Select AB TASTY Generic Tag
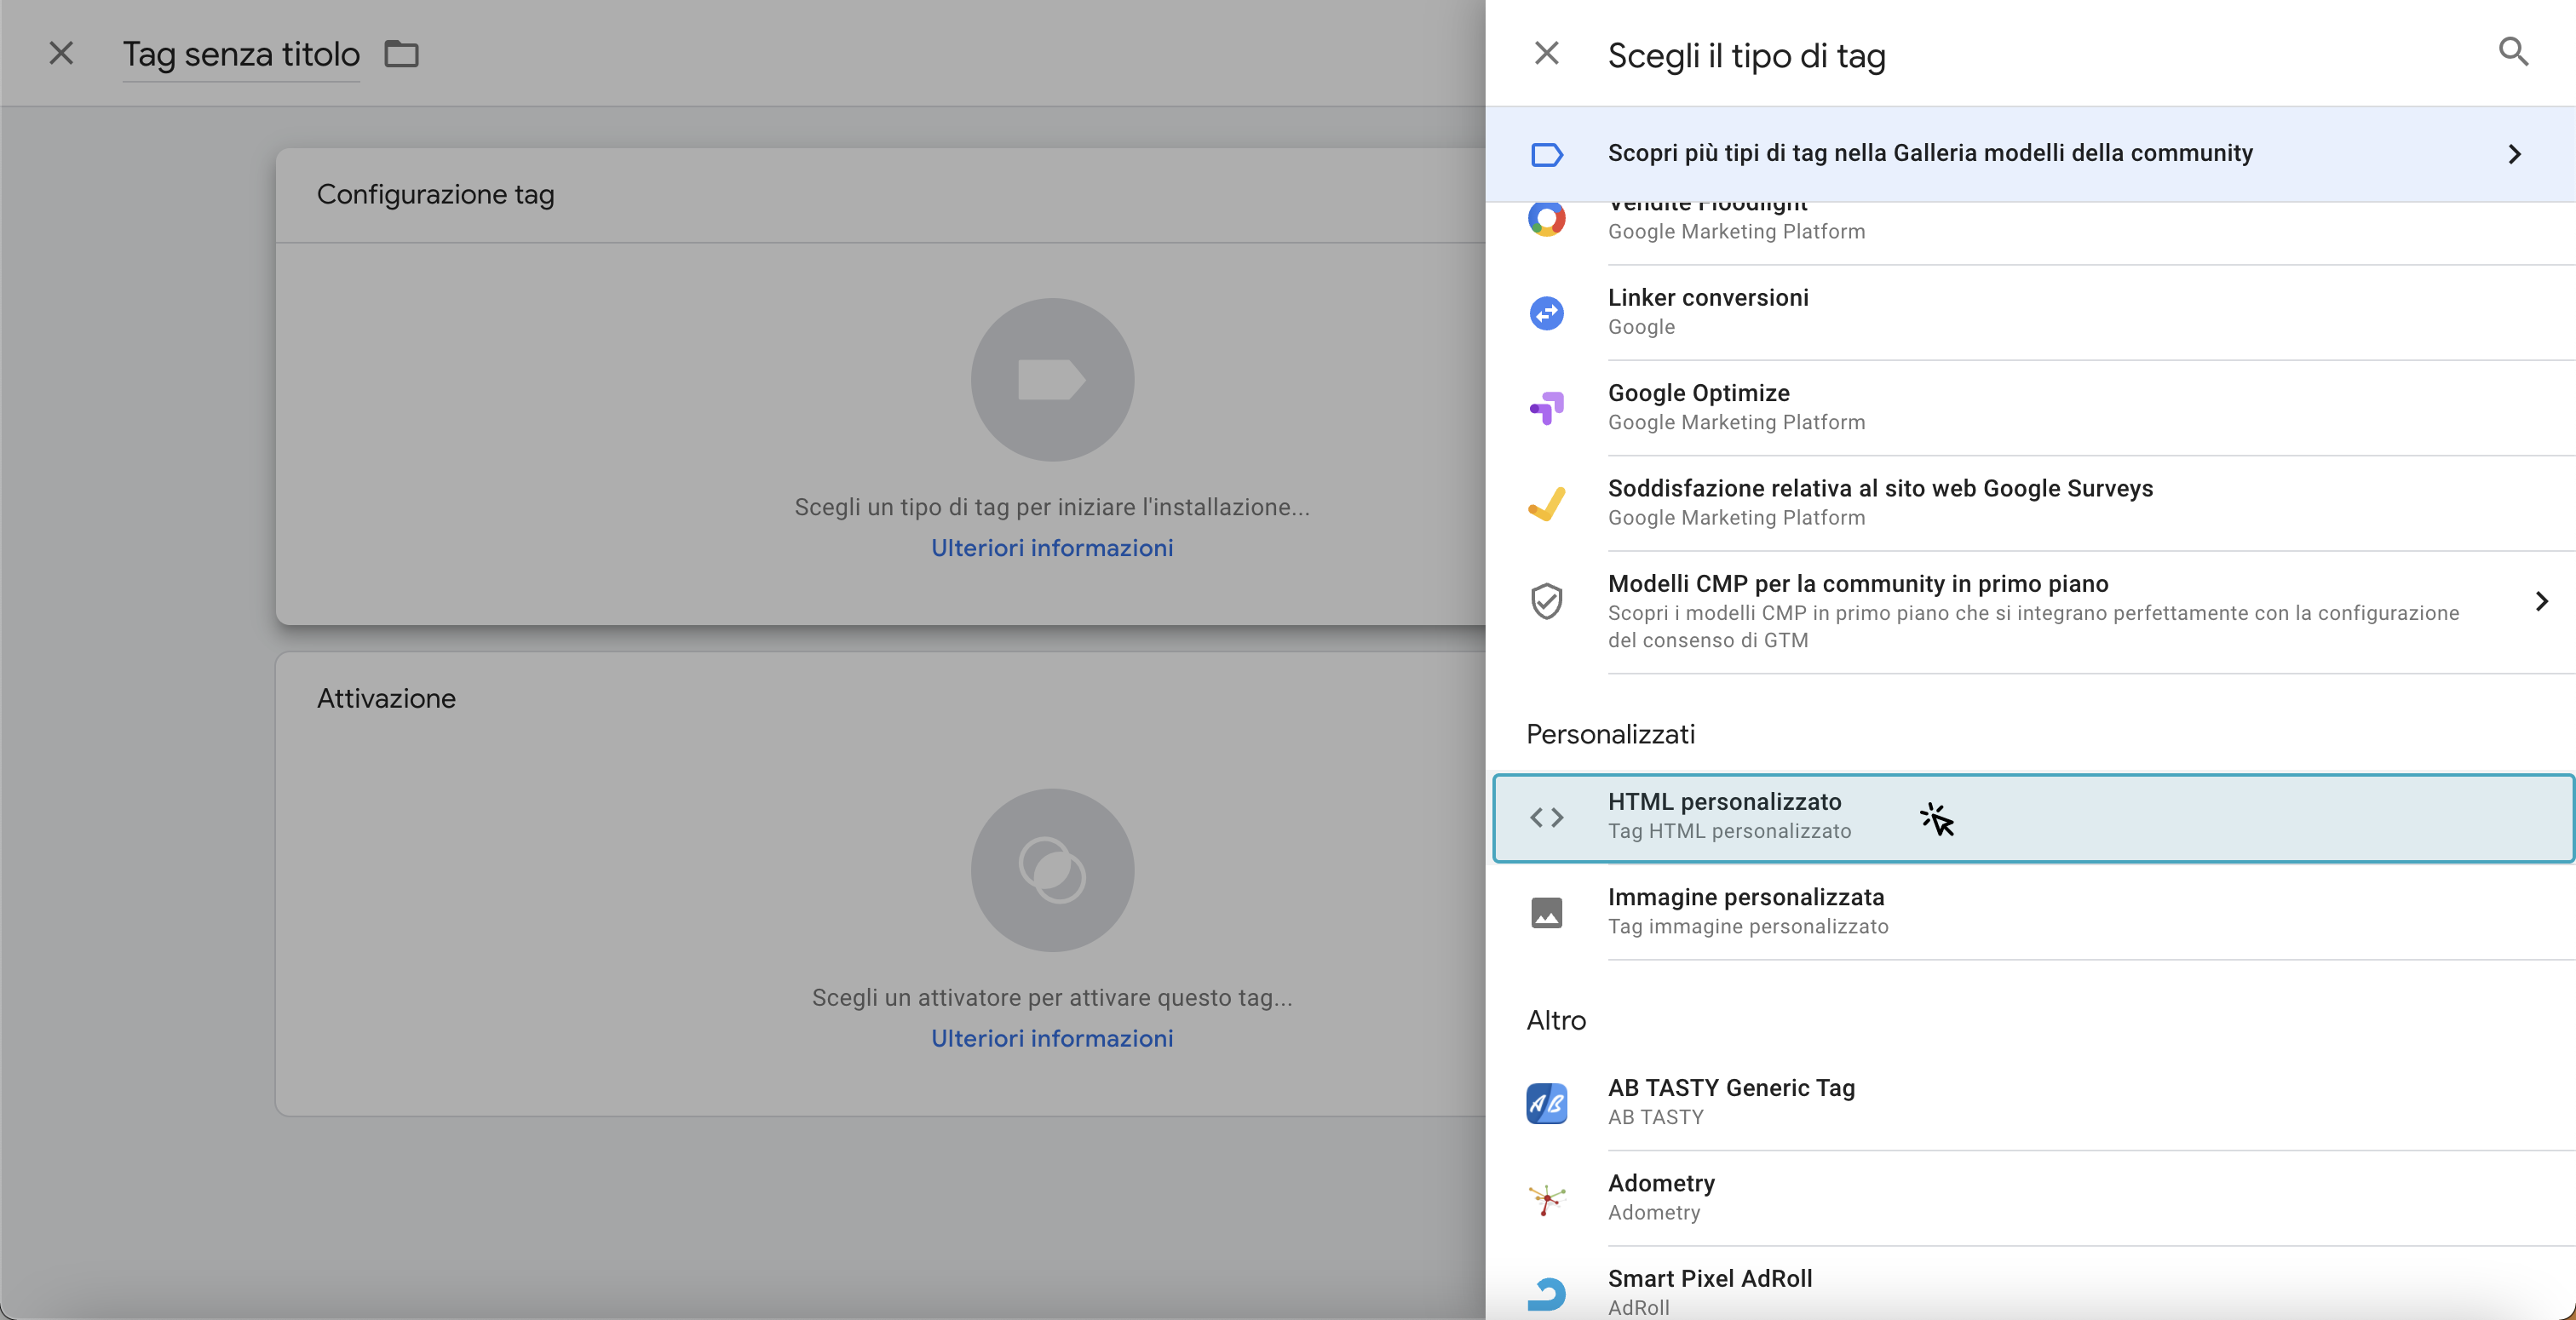This screenshot has width=2576, height=1320. [x=2030, y=1102]
